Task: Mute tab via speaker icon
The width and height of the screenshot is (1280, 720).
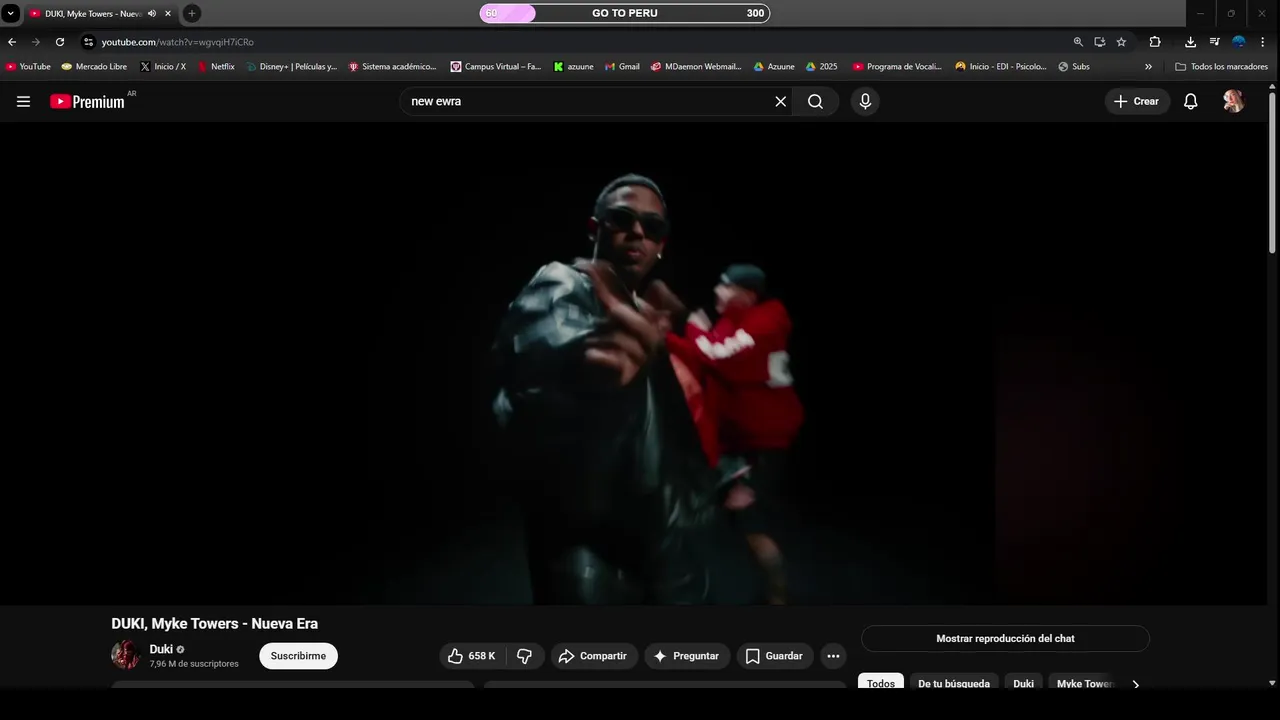Action: 152,13
